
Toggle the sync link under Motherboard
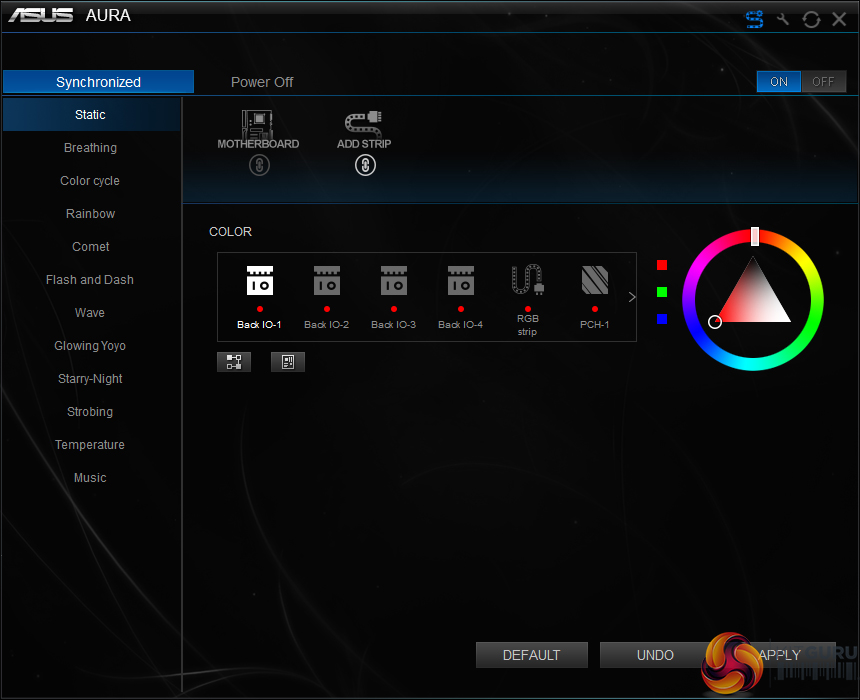coord(259,165)
